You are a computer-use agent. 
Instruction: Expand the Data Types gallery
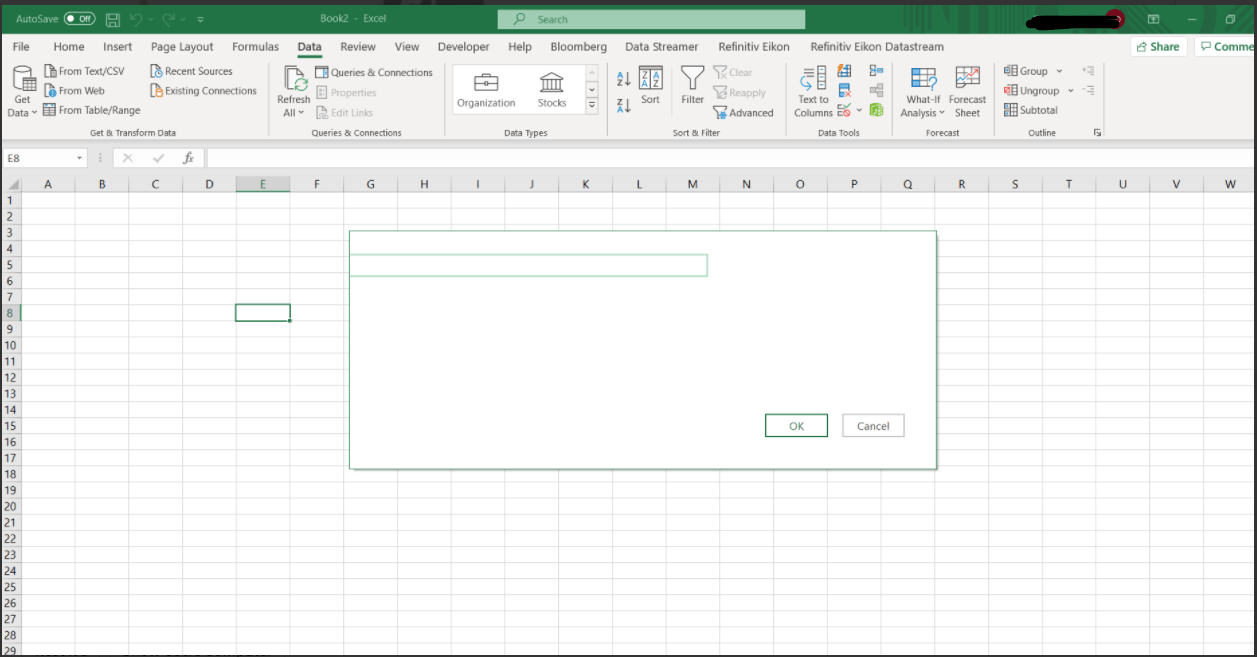click(x=592, y=105)
